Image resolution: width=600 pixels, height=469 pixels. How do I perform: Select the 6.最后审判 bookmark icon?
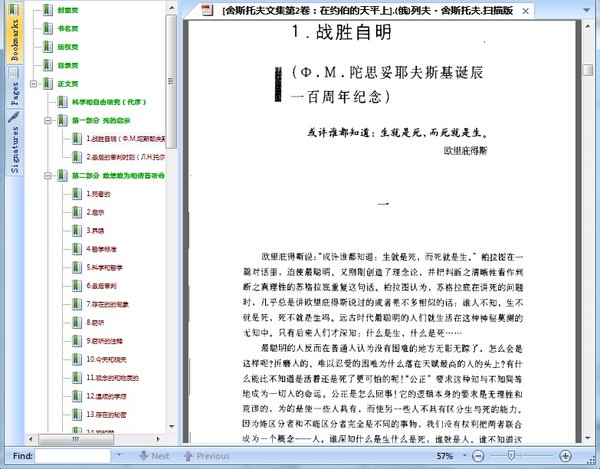[77, 286]
